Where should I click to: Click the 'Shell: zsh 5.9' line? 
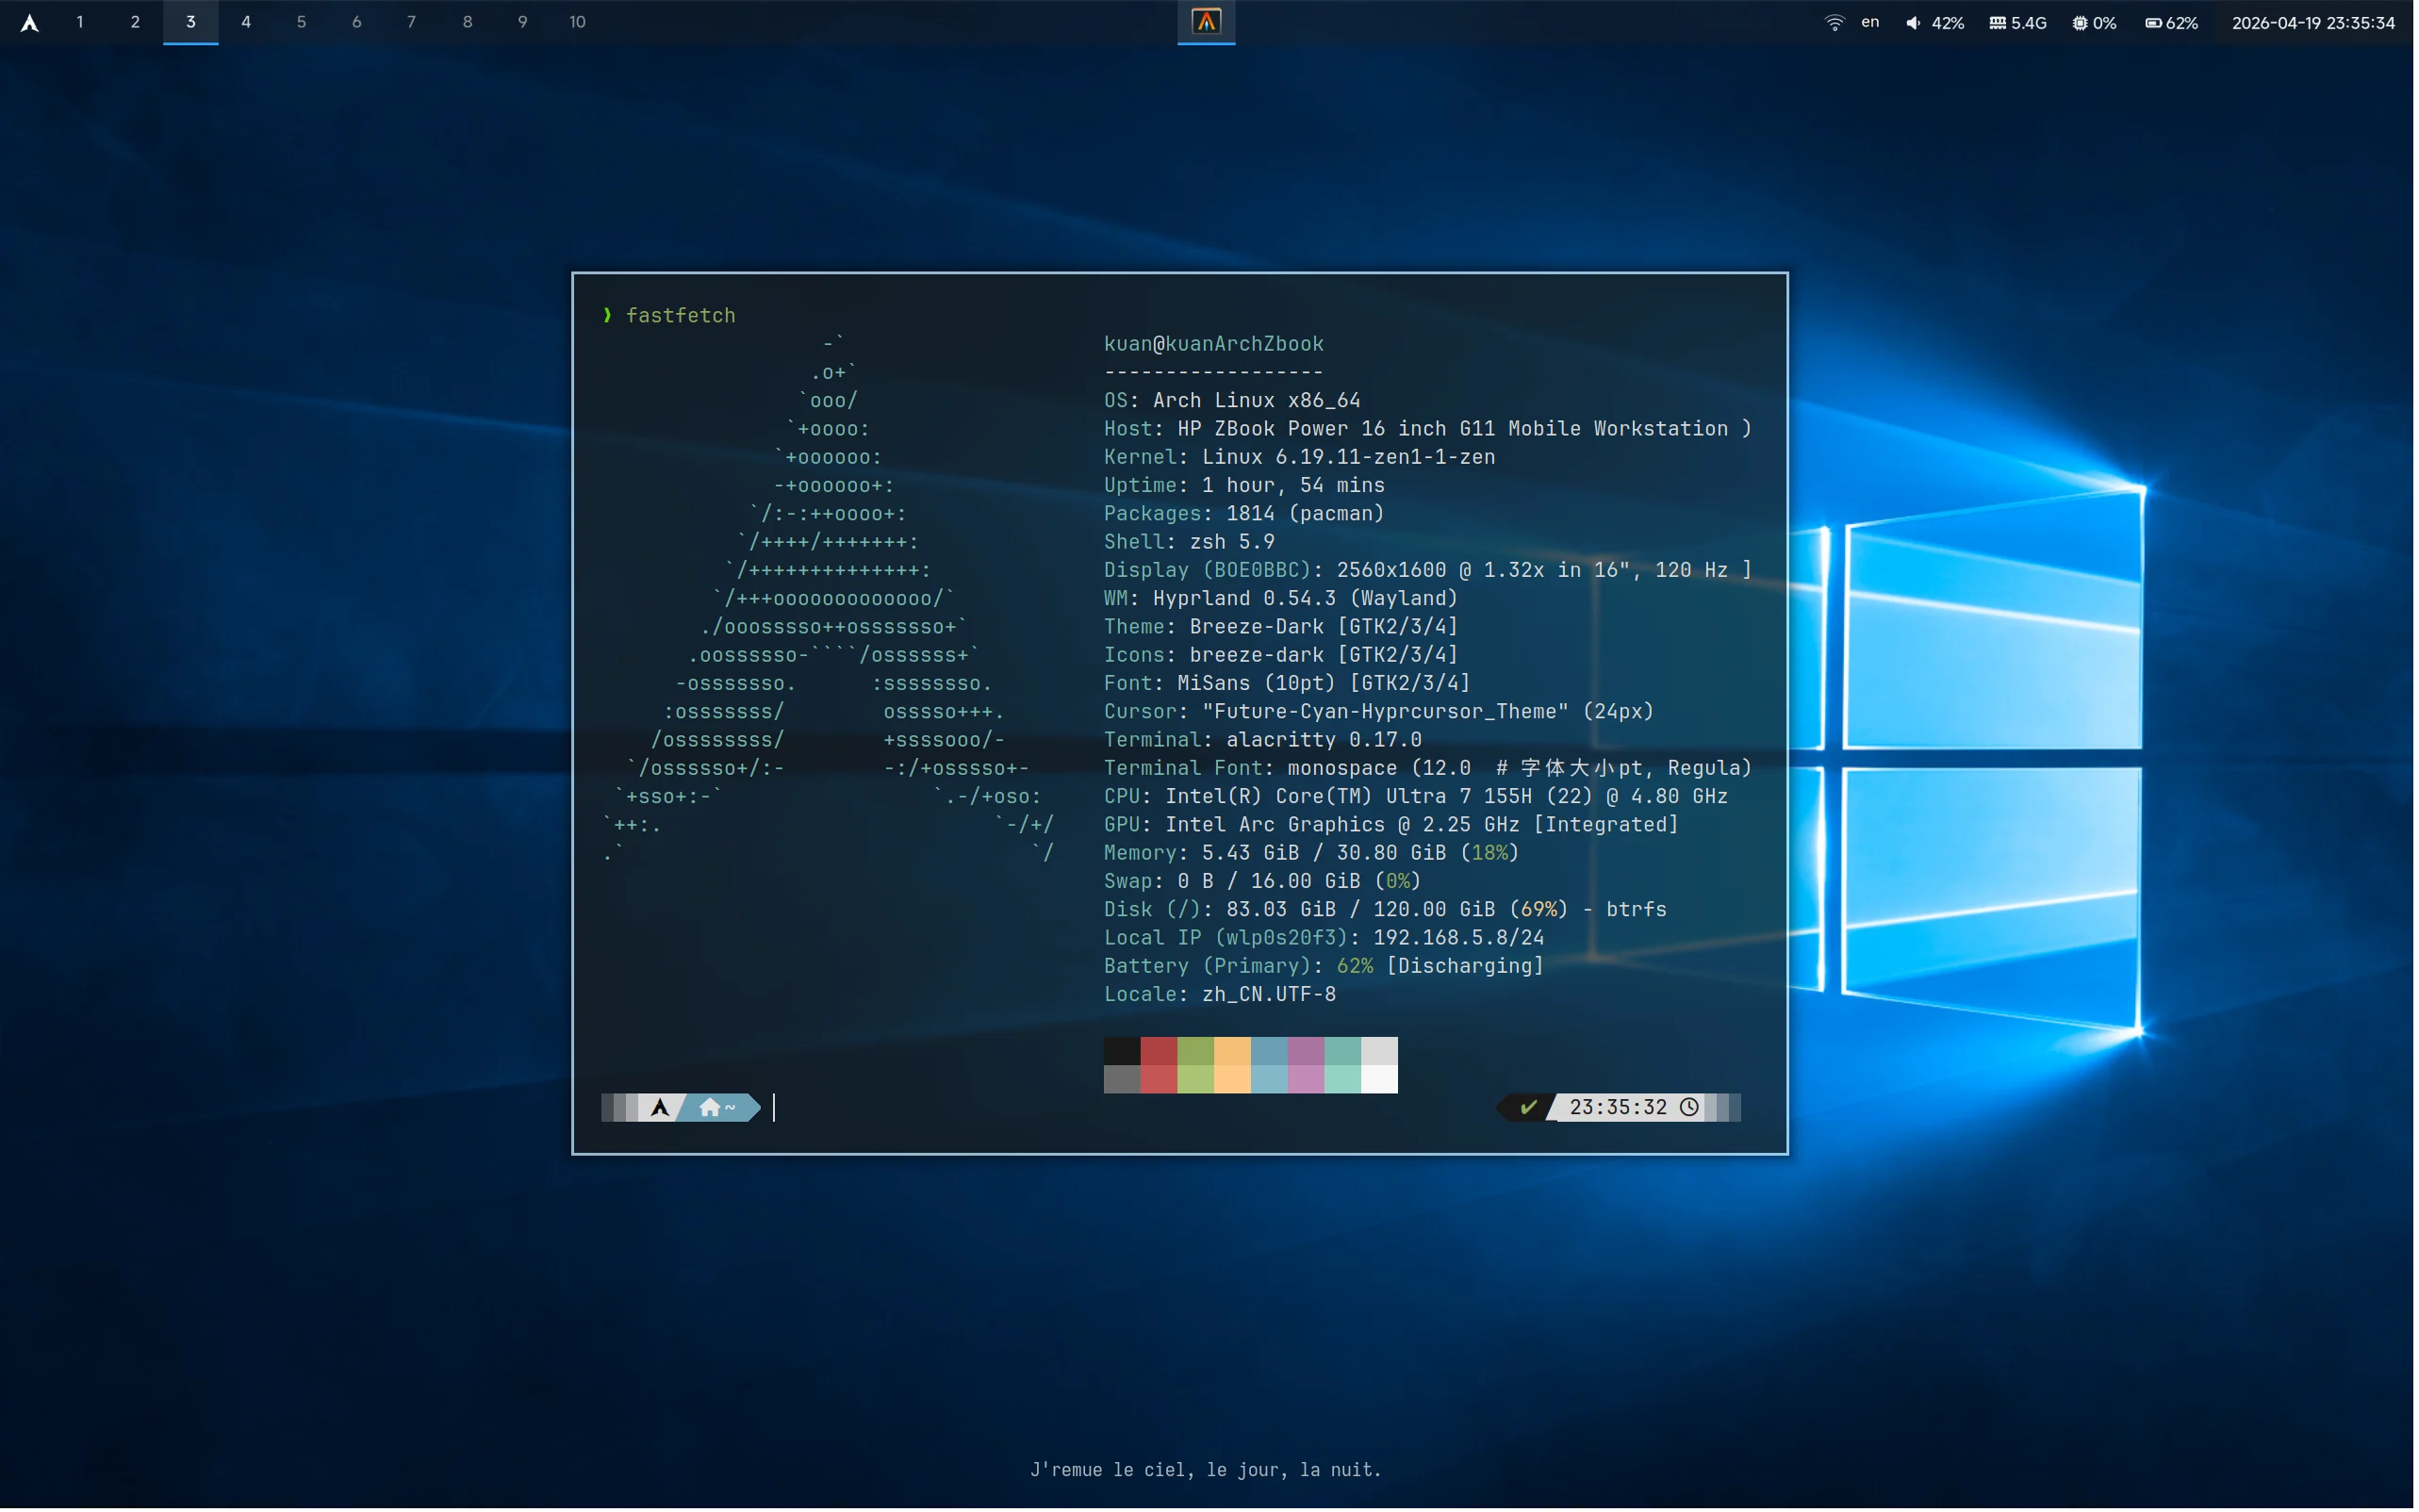point(1192,543)
